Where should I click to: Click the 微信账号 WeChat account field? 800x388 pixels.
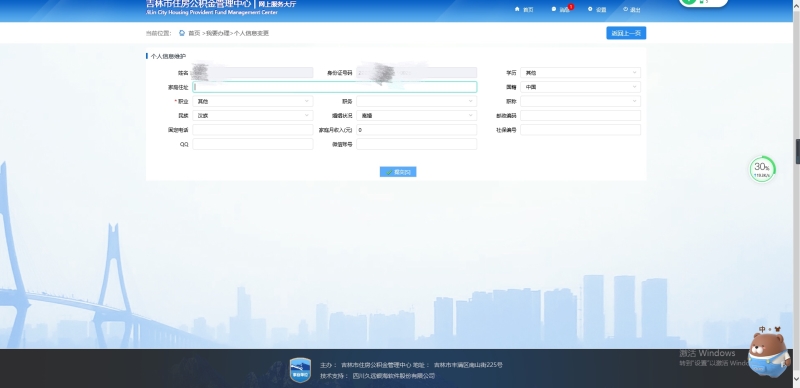tap(416, 144)
